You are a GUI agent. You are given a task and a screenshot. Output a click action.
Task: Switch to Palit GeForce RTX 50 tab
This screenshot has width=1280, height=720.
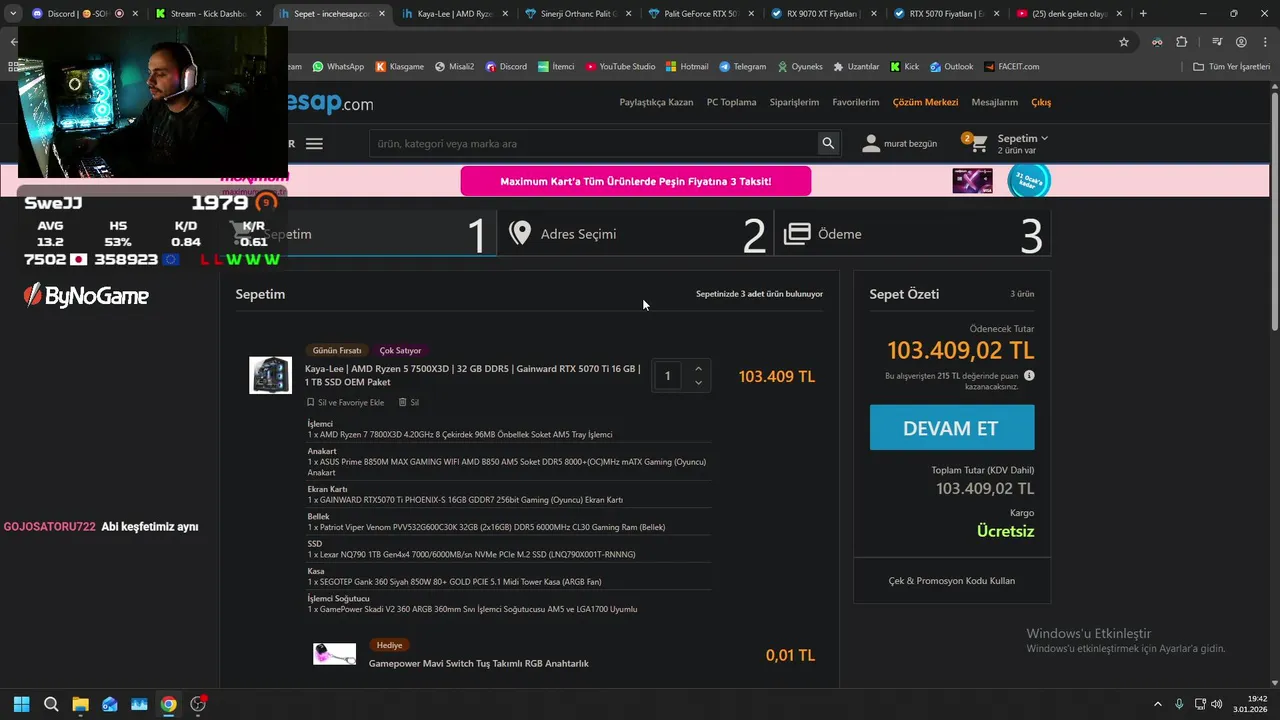(x=702, y=14)
